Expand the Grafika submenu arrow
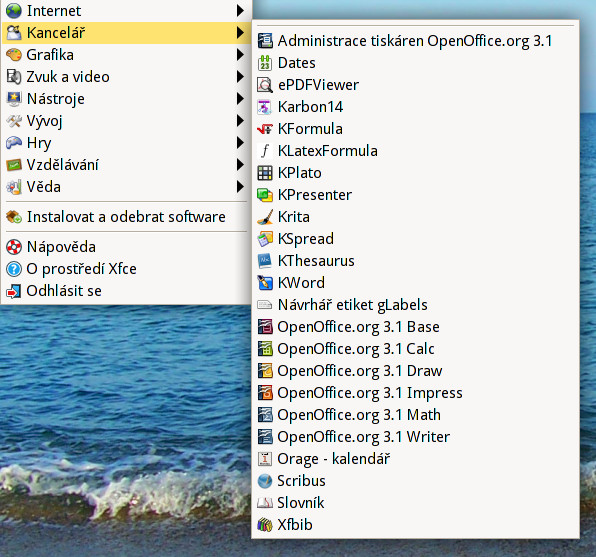This screenshot has width=596, height=557. pos(240,55)
